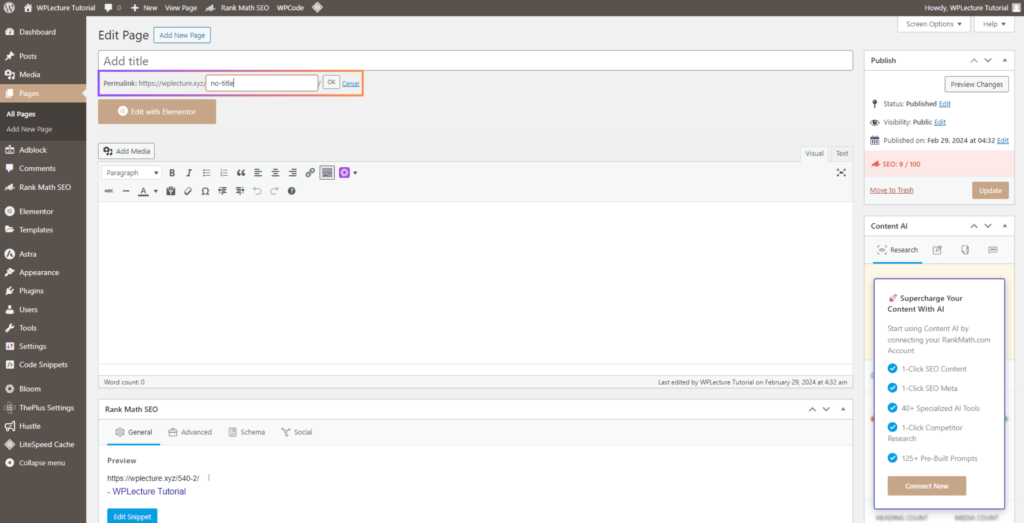This screenshot has height=523, width=1024.
Task: Edit the page Status
Action: click(944, 104)
